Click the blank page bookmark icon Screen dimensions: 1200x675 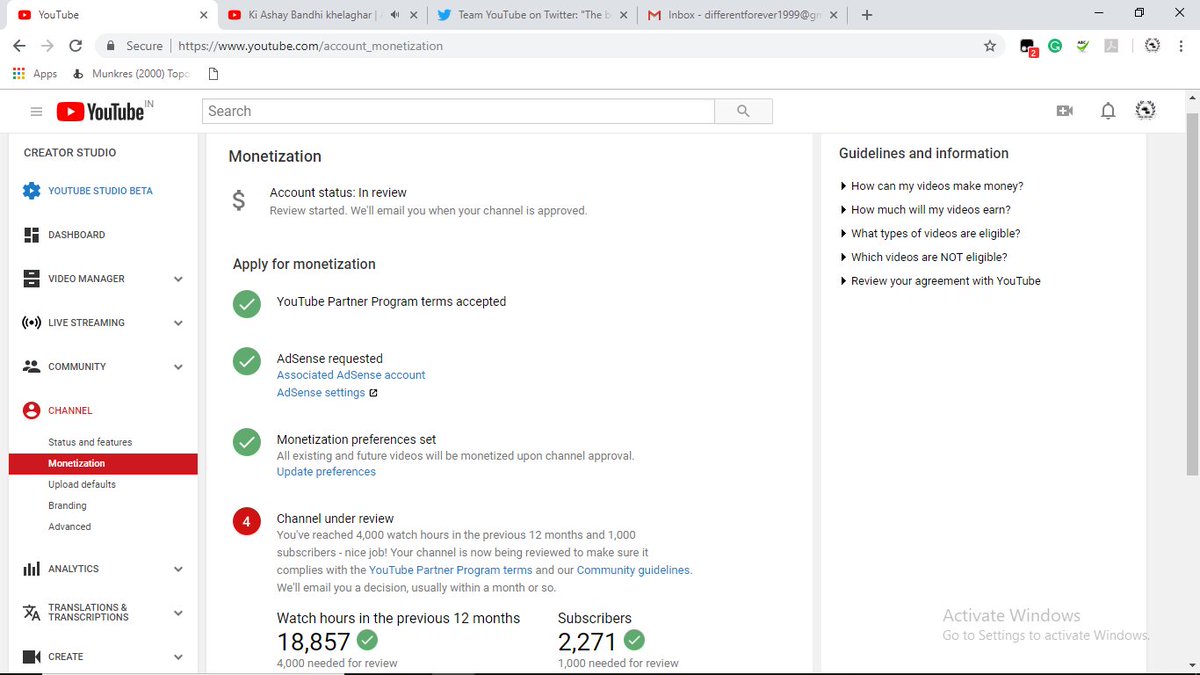pos(213,74)
